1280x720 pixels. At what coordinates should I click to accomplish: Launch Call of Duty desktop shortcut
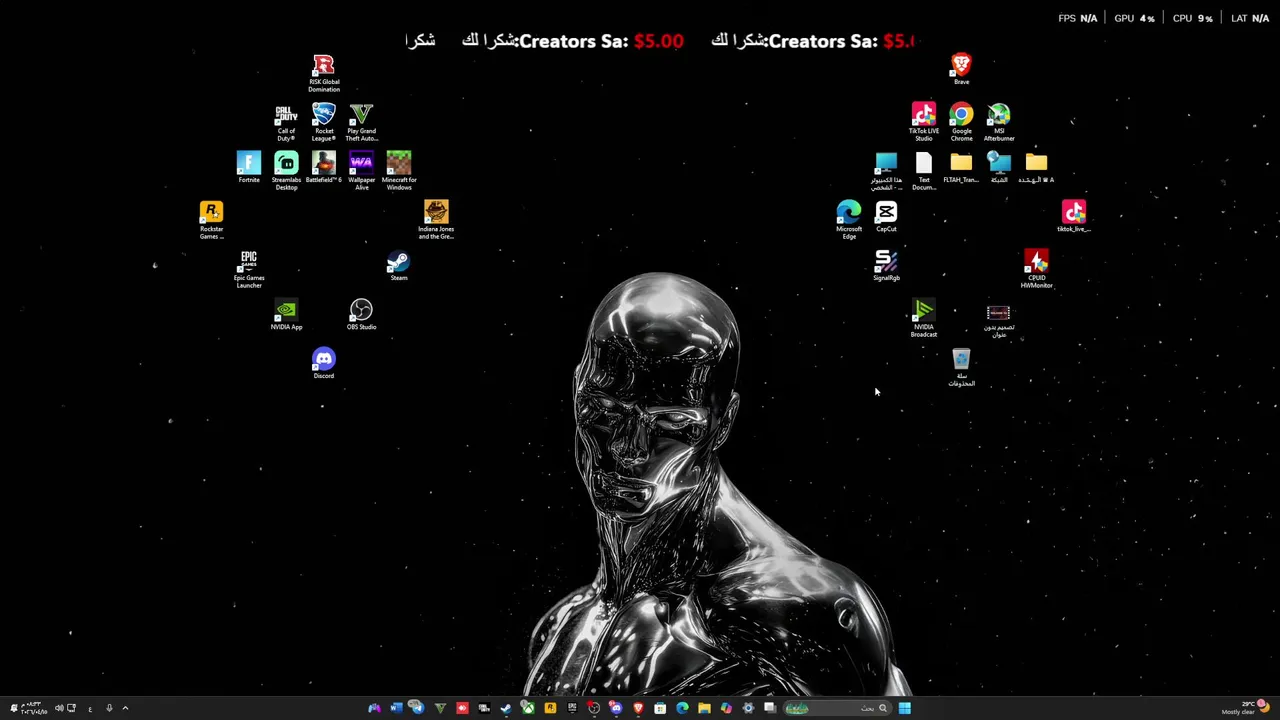click(286, 123)
